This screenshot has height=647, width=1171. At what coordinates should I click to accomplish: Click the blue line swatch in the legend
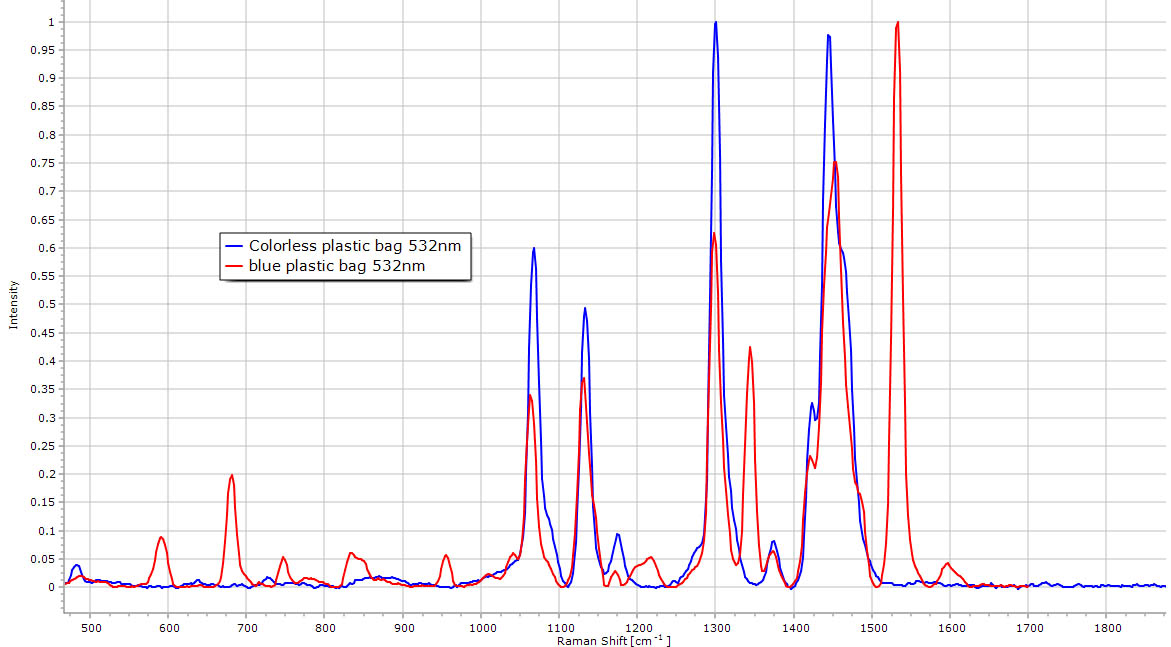coord(236,245)
